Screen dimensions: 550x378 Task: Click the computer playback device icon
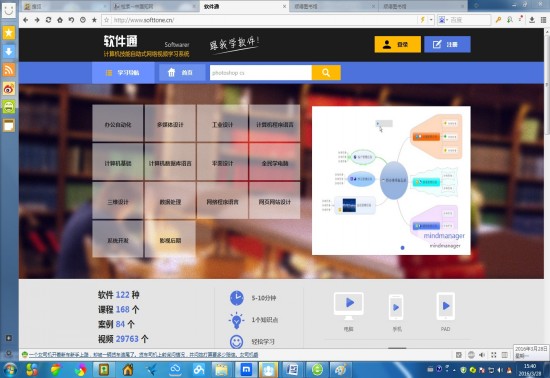click(349, 306)
